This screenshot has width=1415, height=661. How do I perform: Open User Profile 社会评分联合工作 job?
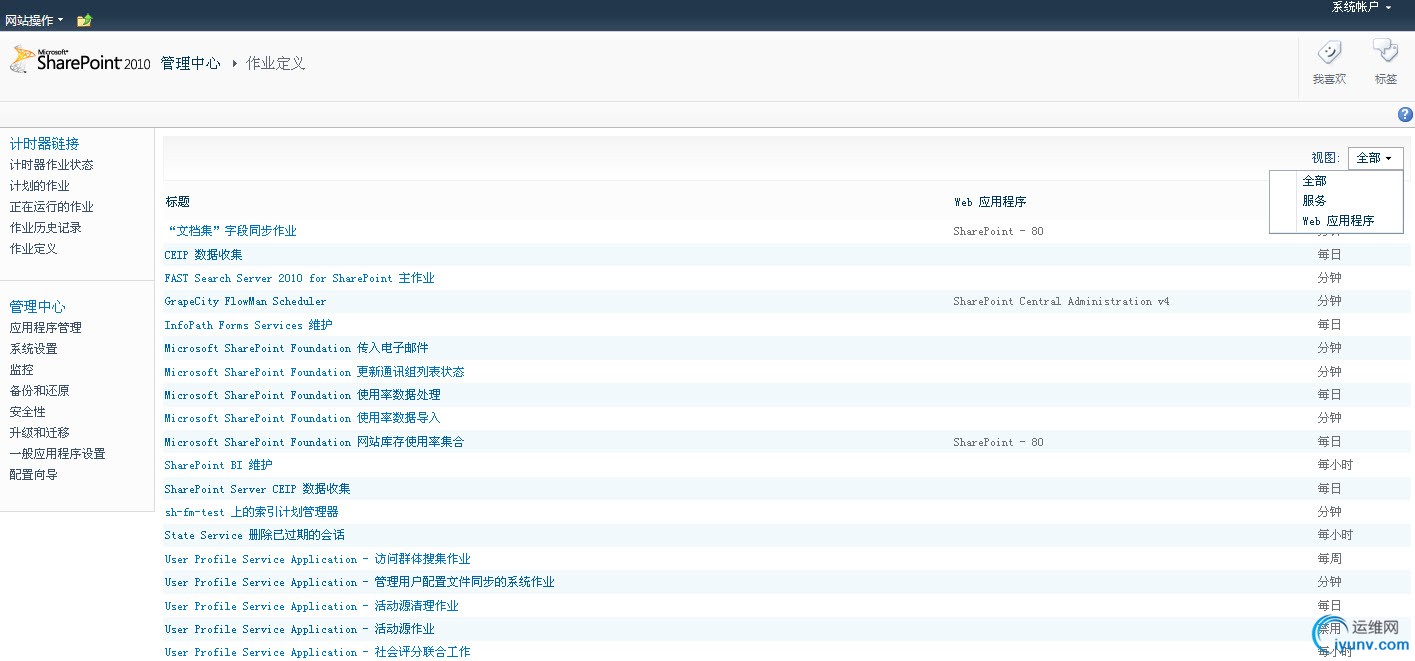click(x=317, y=652)
